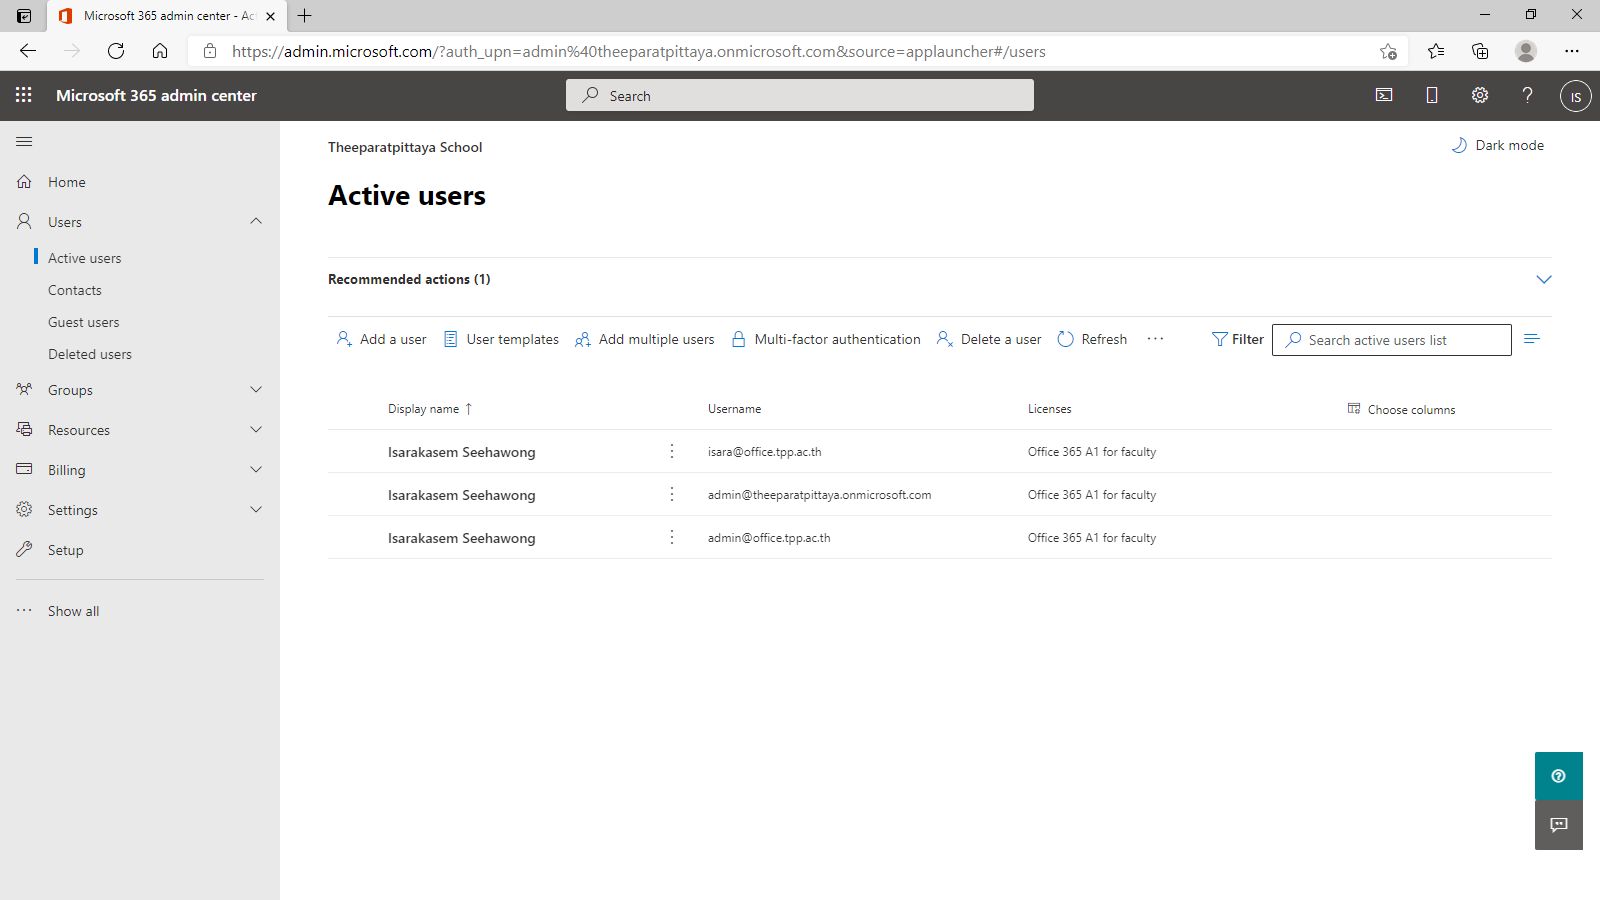Image resolution: width=1600 pixels, height=900 pixels.
Task: Expand Recommended actions chevron
Action: coord(1543,279)
